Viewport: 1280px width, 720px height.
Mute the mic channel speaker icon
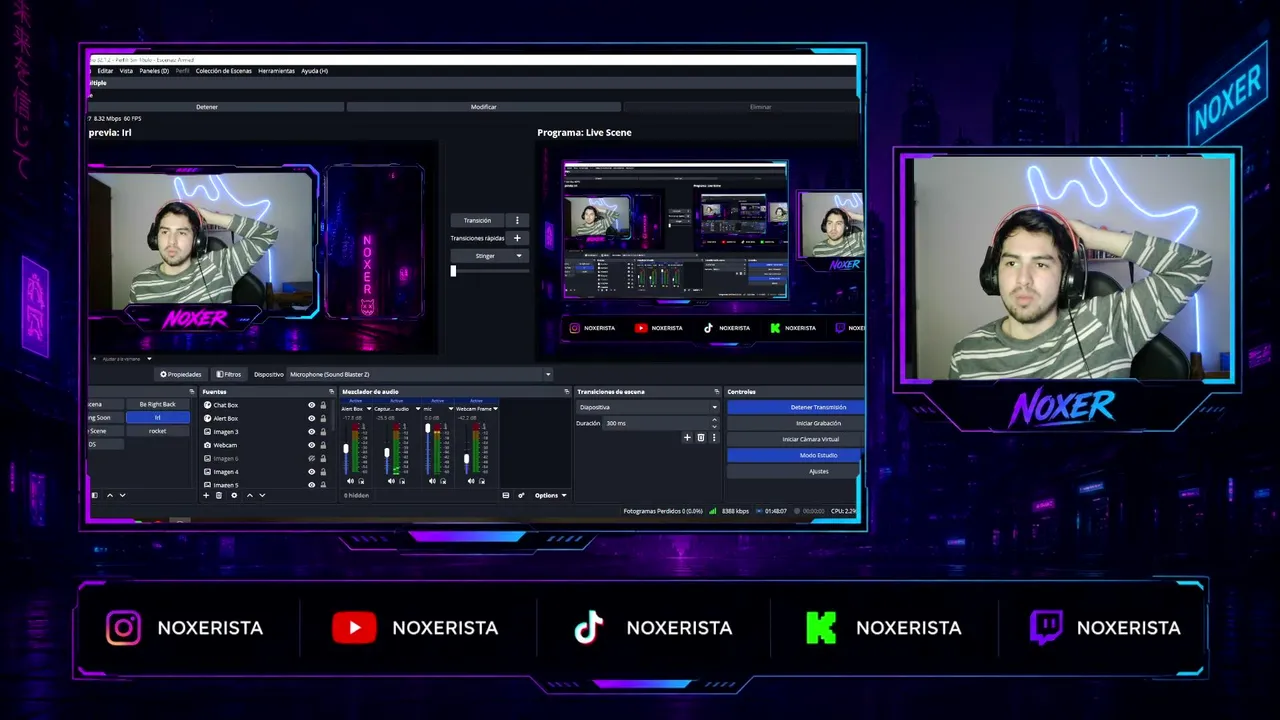tap(432, 481)
